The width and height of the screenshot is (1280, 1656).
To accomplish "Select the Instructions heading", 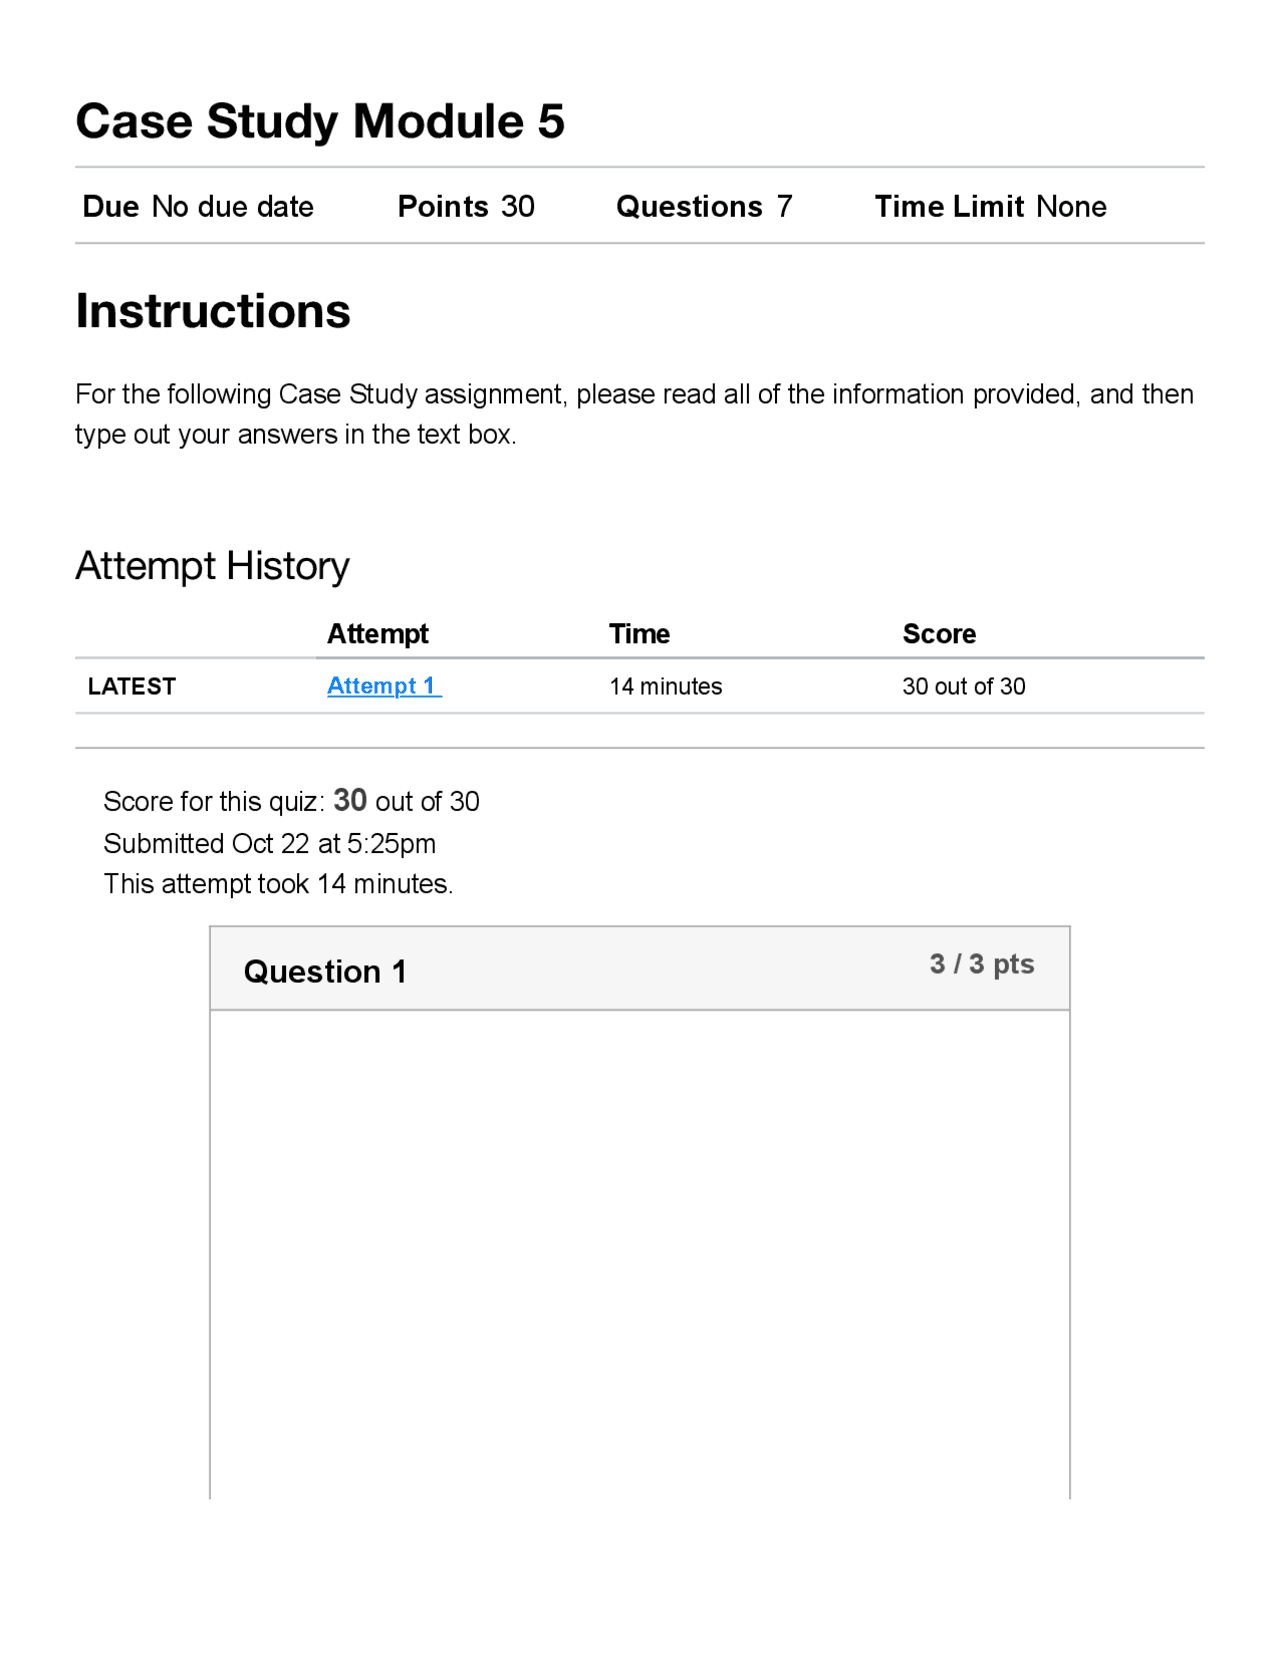I will point(213,311).
